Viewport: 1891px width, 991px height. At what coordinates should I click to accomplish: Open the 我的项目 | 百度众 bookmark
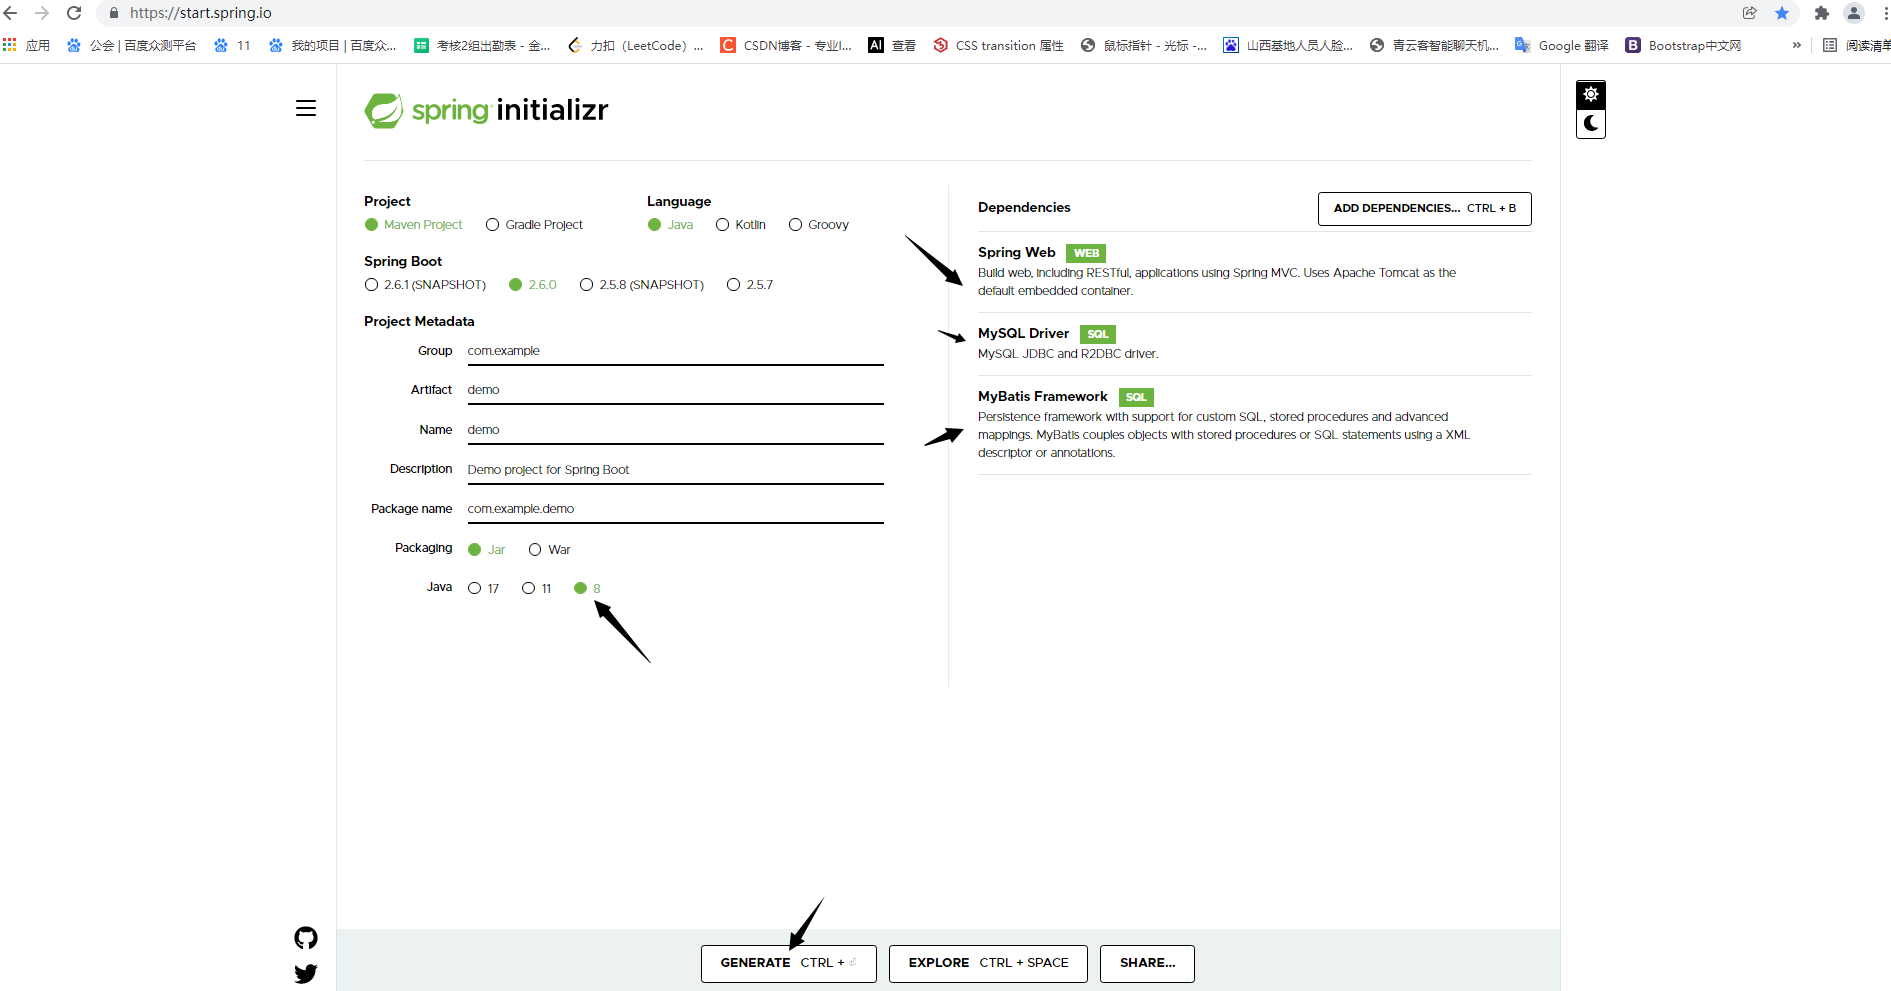pyautogui.click(x=333, y=45)
